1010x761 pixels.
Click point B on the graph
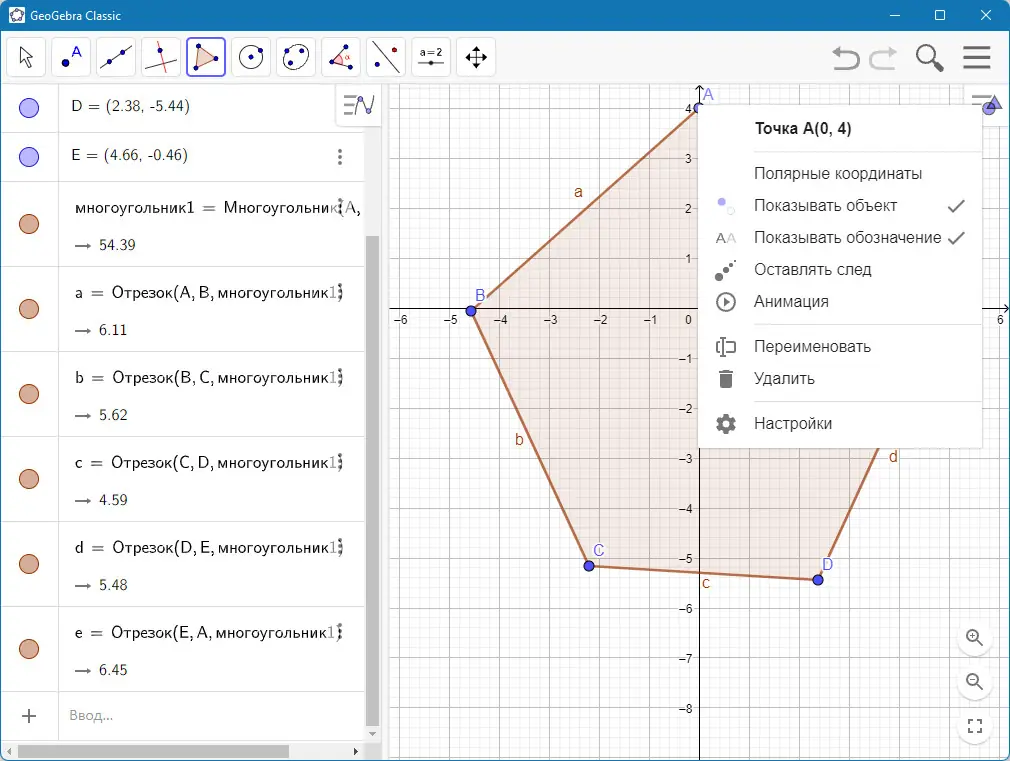(471, 311)
